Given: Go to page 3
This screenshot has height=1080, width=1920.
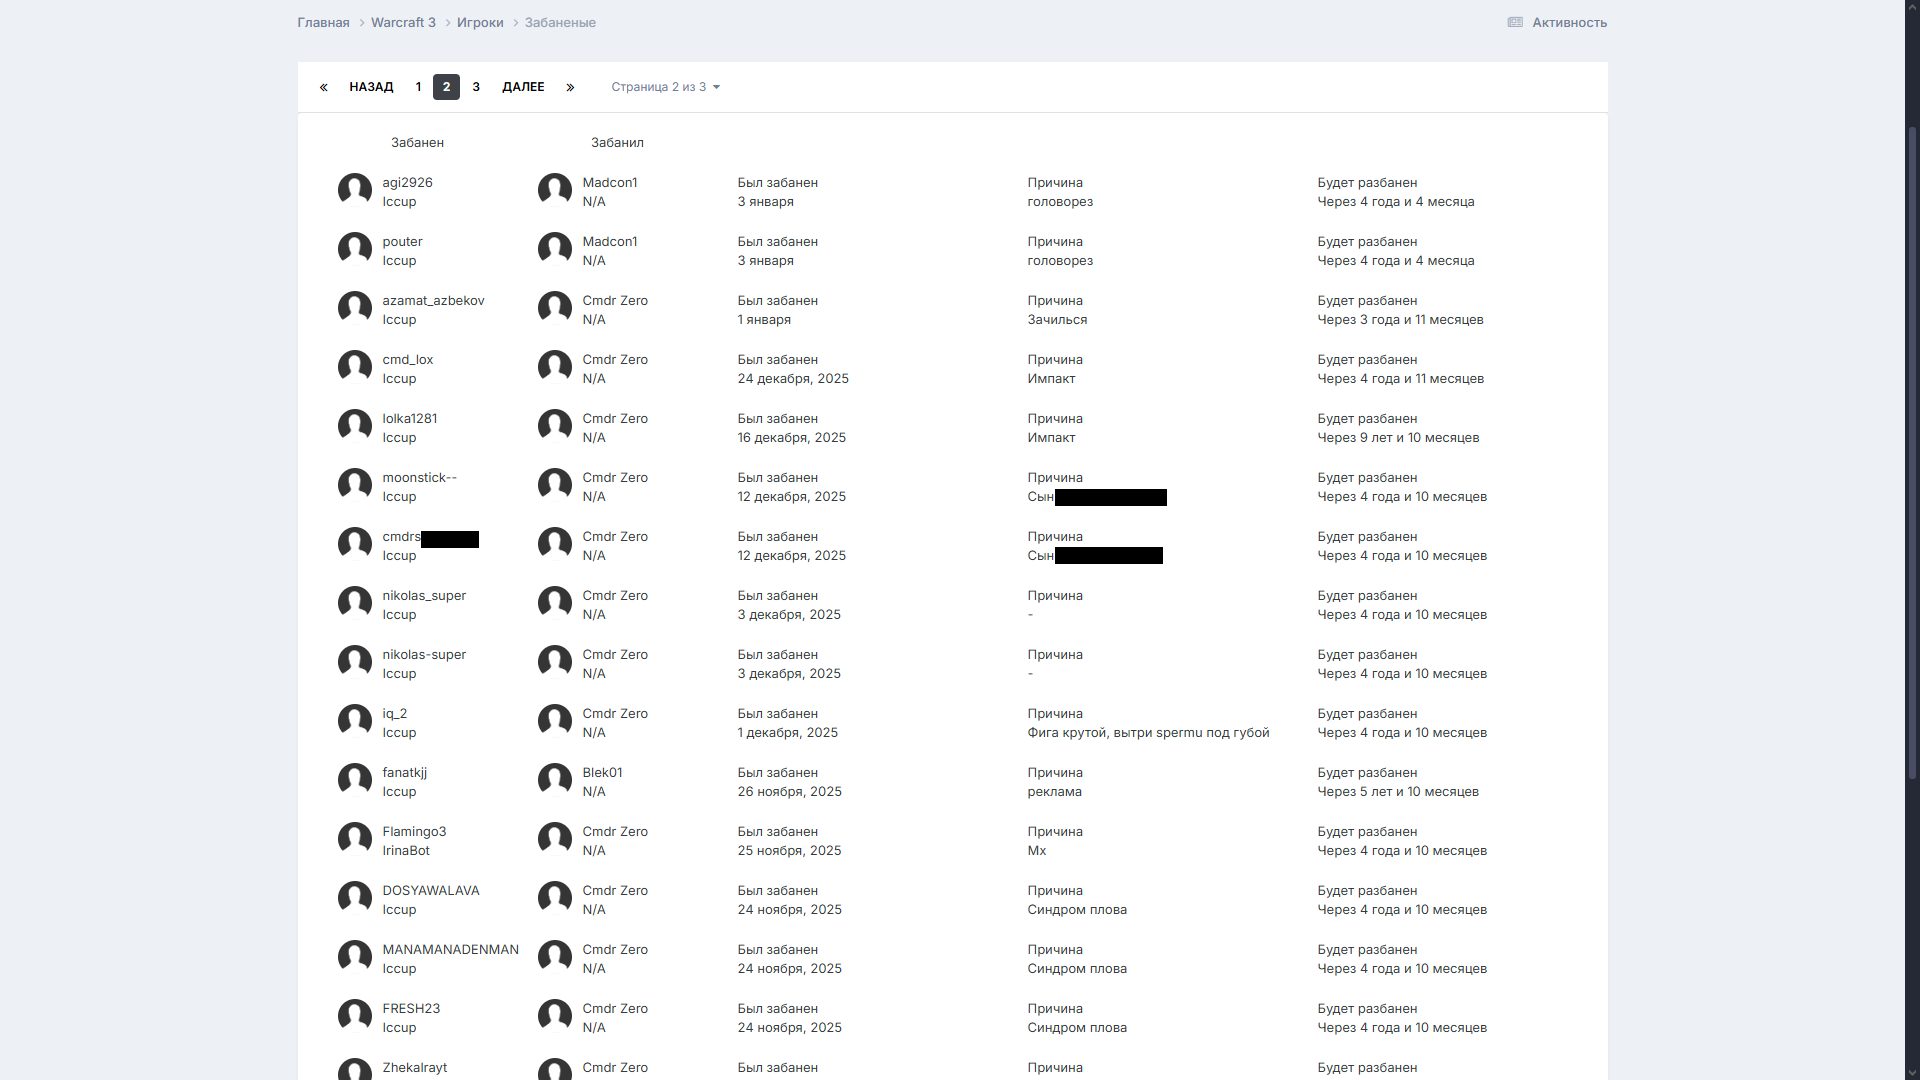Looking at the screenshot, I should [x=476, y=88].
